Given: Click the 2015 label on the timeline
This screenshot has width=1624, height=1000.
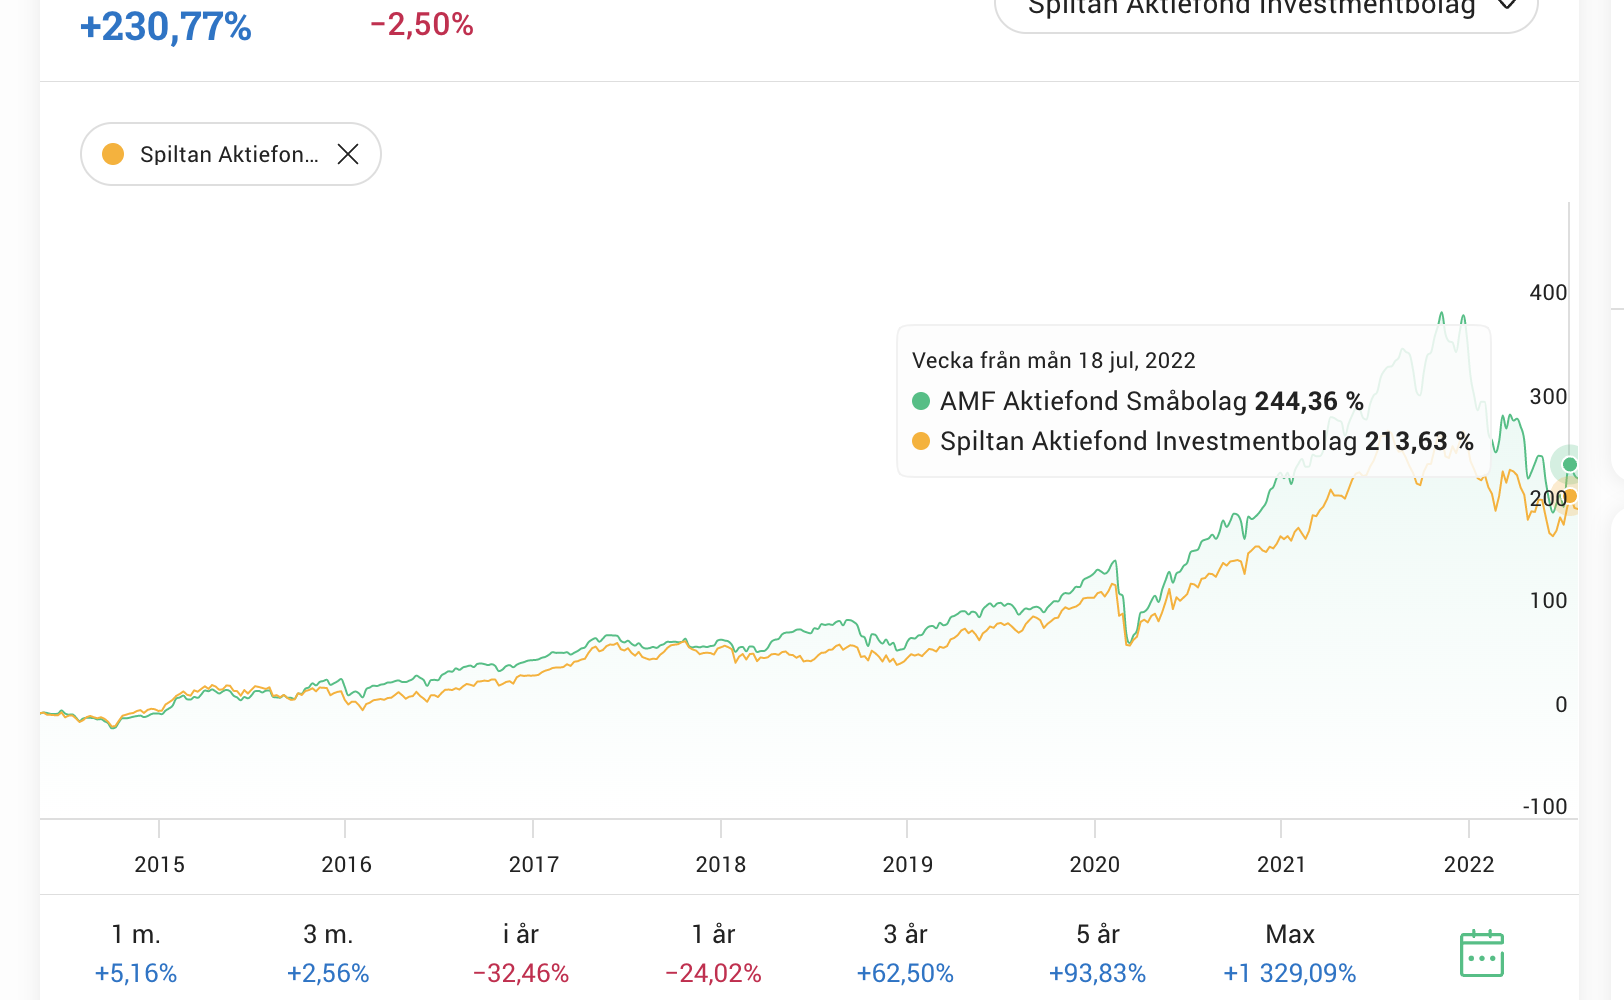Looking at the screenshot, I should [160, 864].
